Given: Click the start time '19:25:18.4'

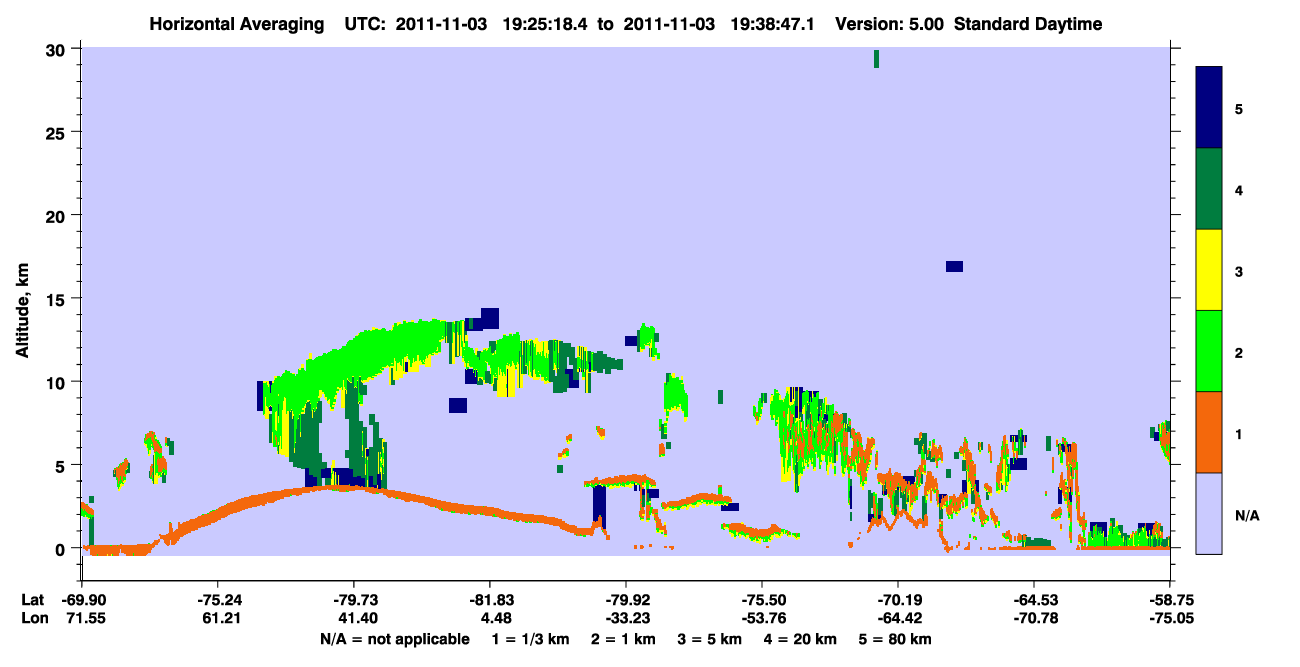Looking at the screenshot, I should [544, 24].
